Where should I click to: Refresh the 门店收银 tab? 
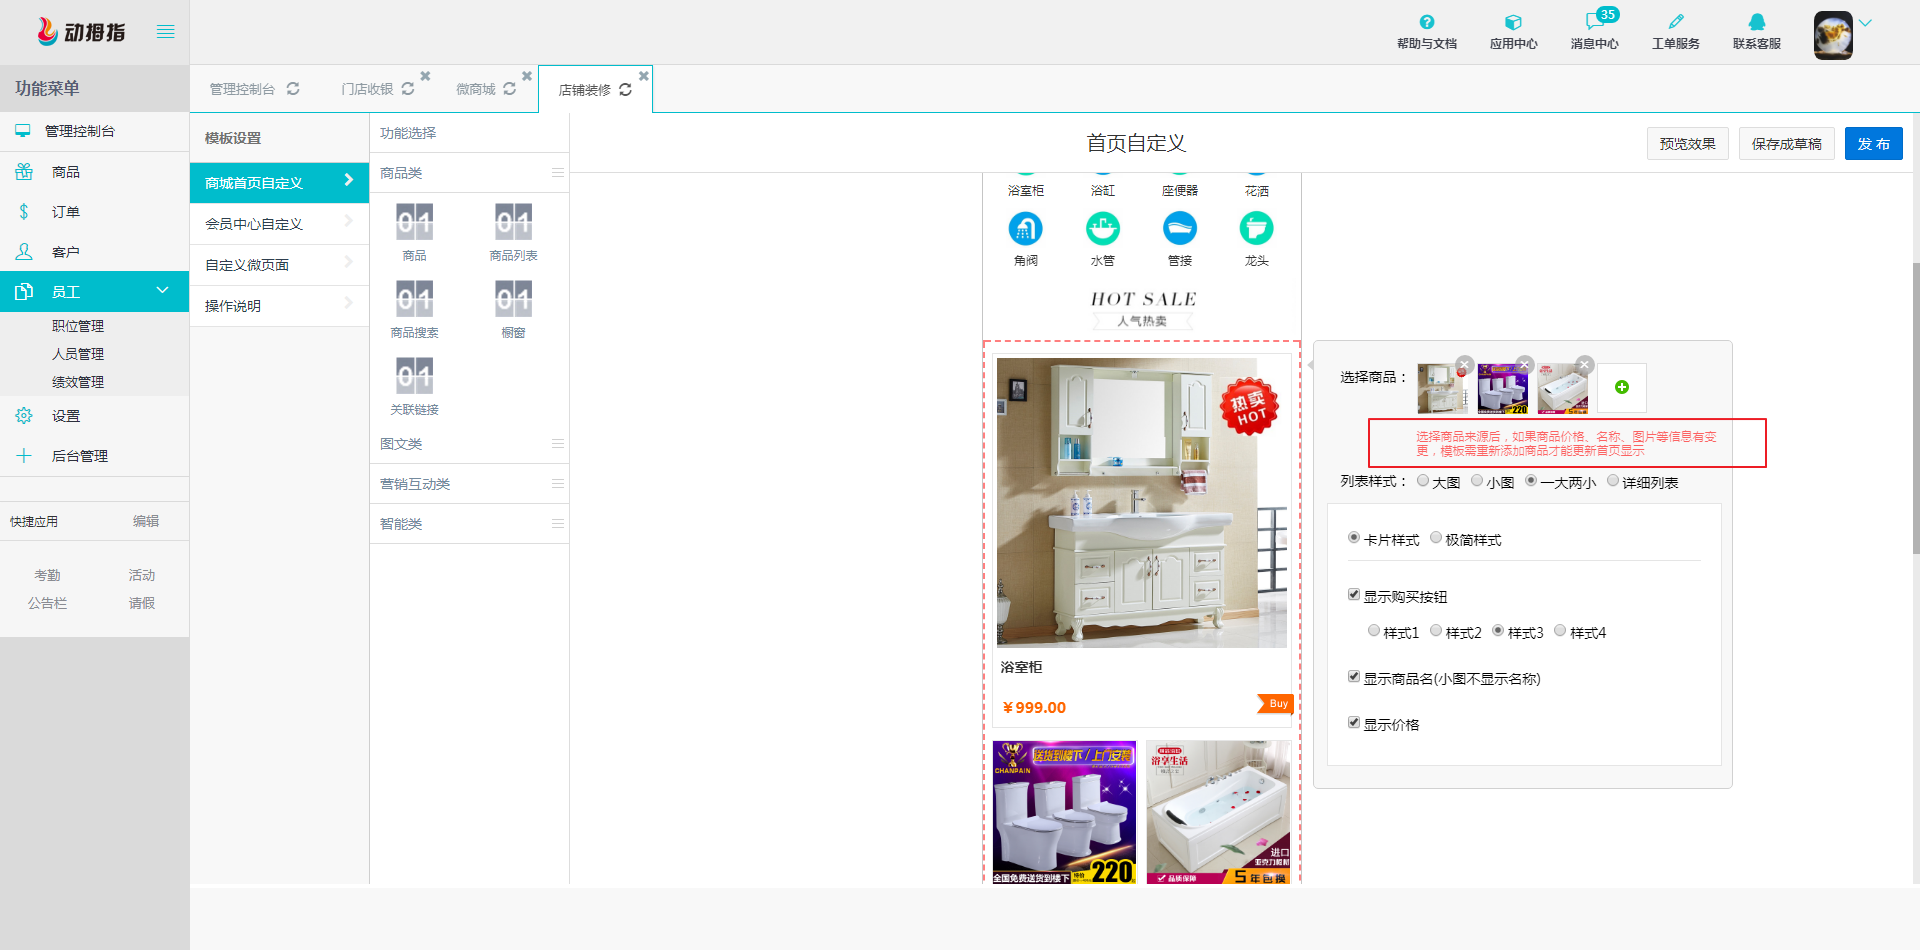coord(408,89)
